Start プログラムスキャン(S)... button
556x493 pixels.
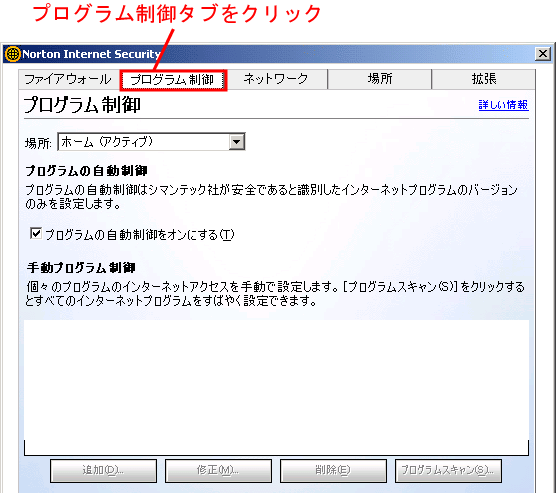tap(448, 471)
